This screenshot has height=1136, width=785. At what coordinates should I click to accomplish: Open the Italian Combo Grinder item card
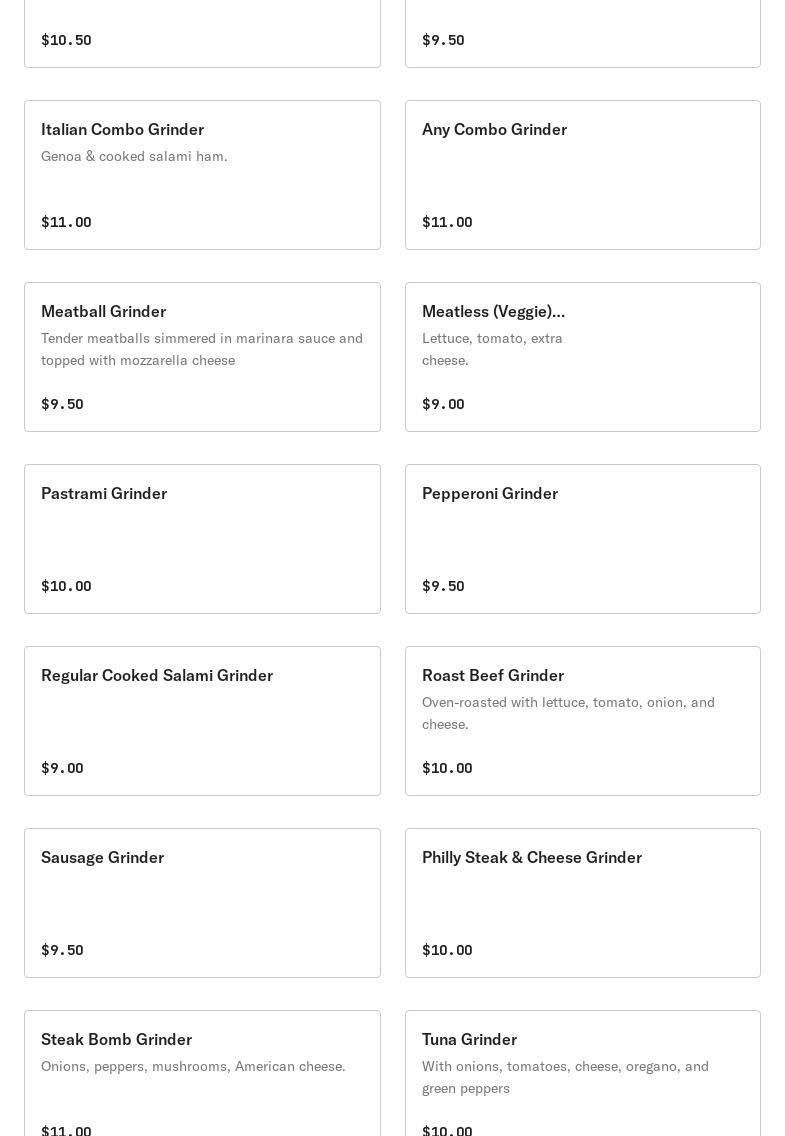coord(202,175)
